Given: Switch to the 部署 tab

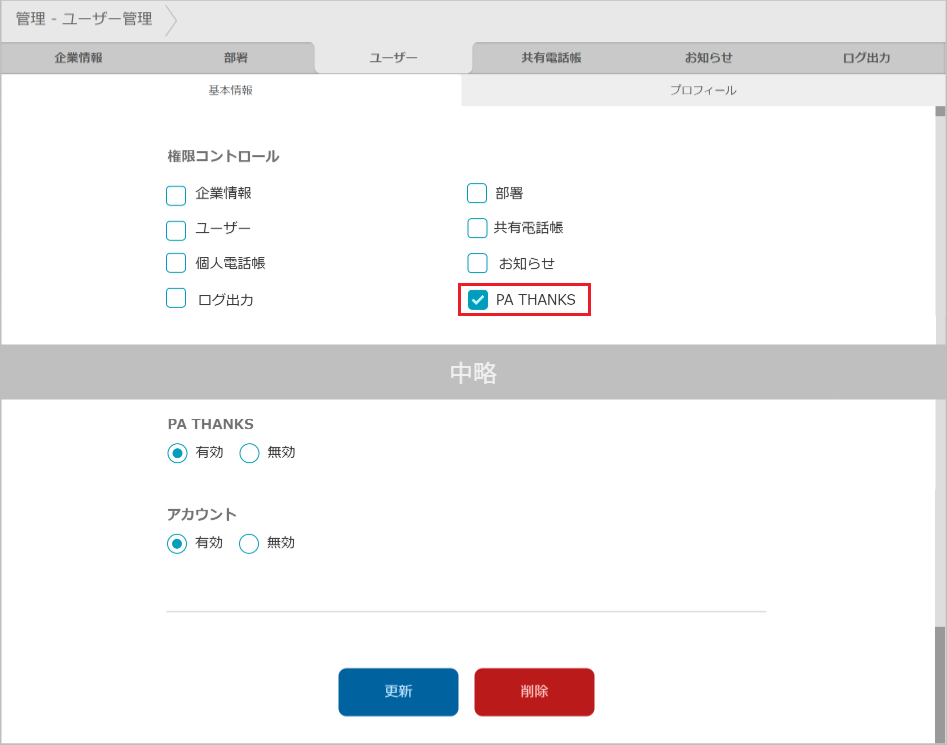Looking at the screenshot, I should point(236,58).
